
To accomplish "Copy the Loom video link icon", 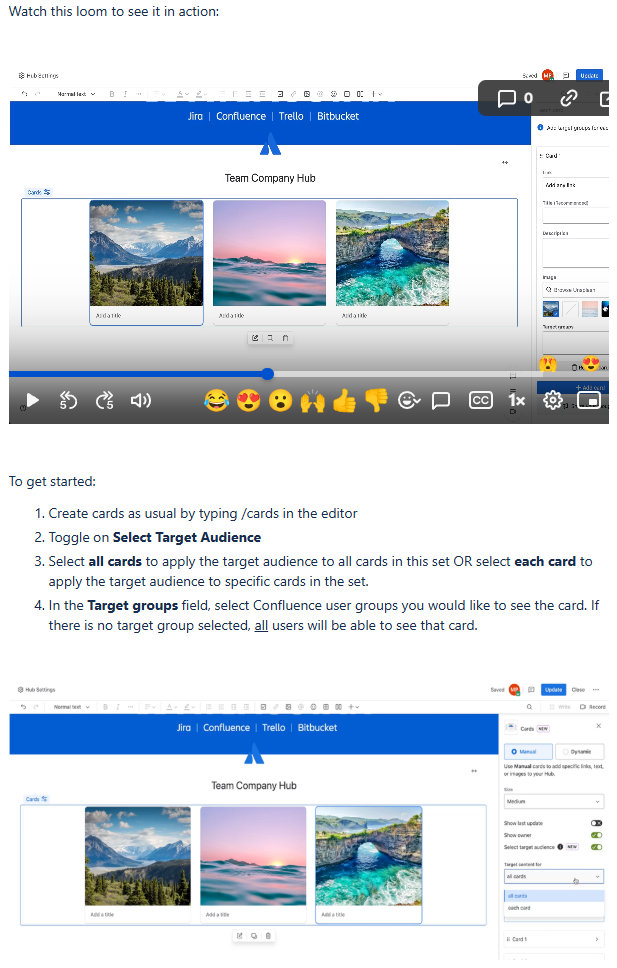I will [569, 98].
